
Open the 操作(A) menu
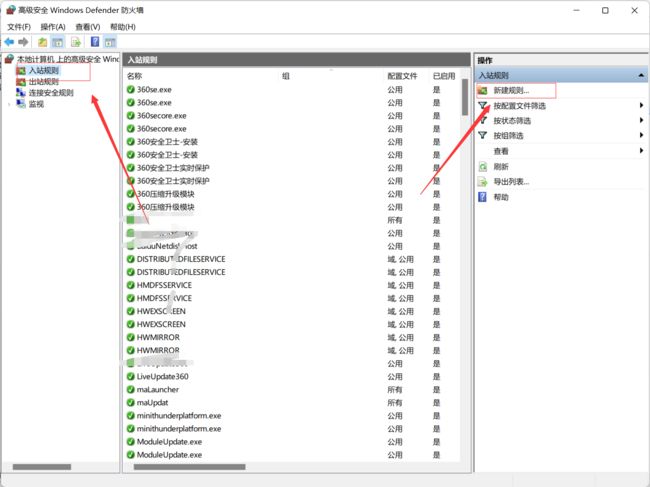(53, 27)
